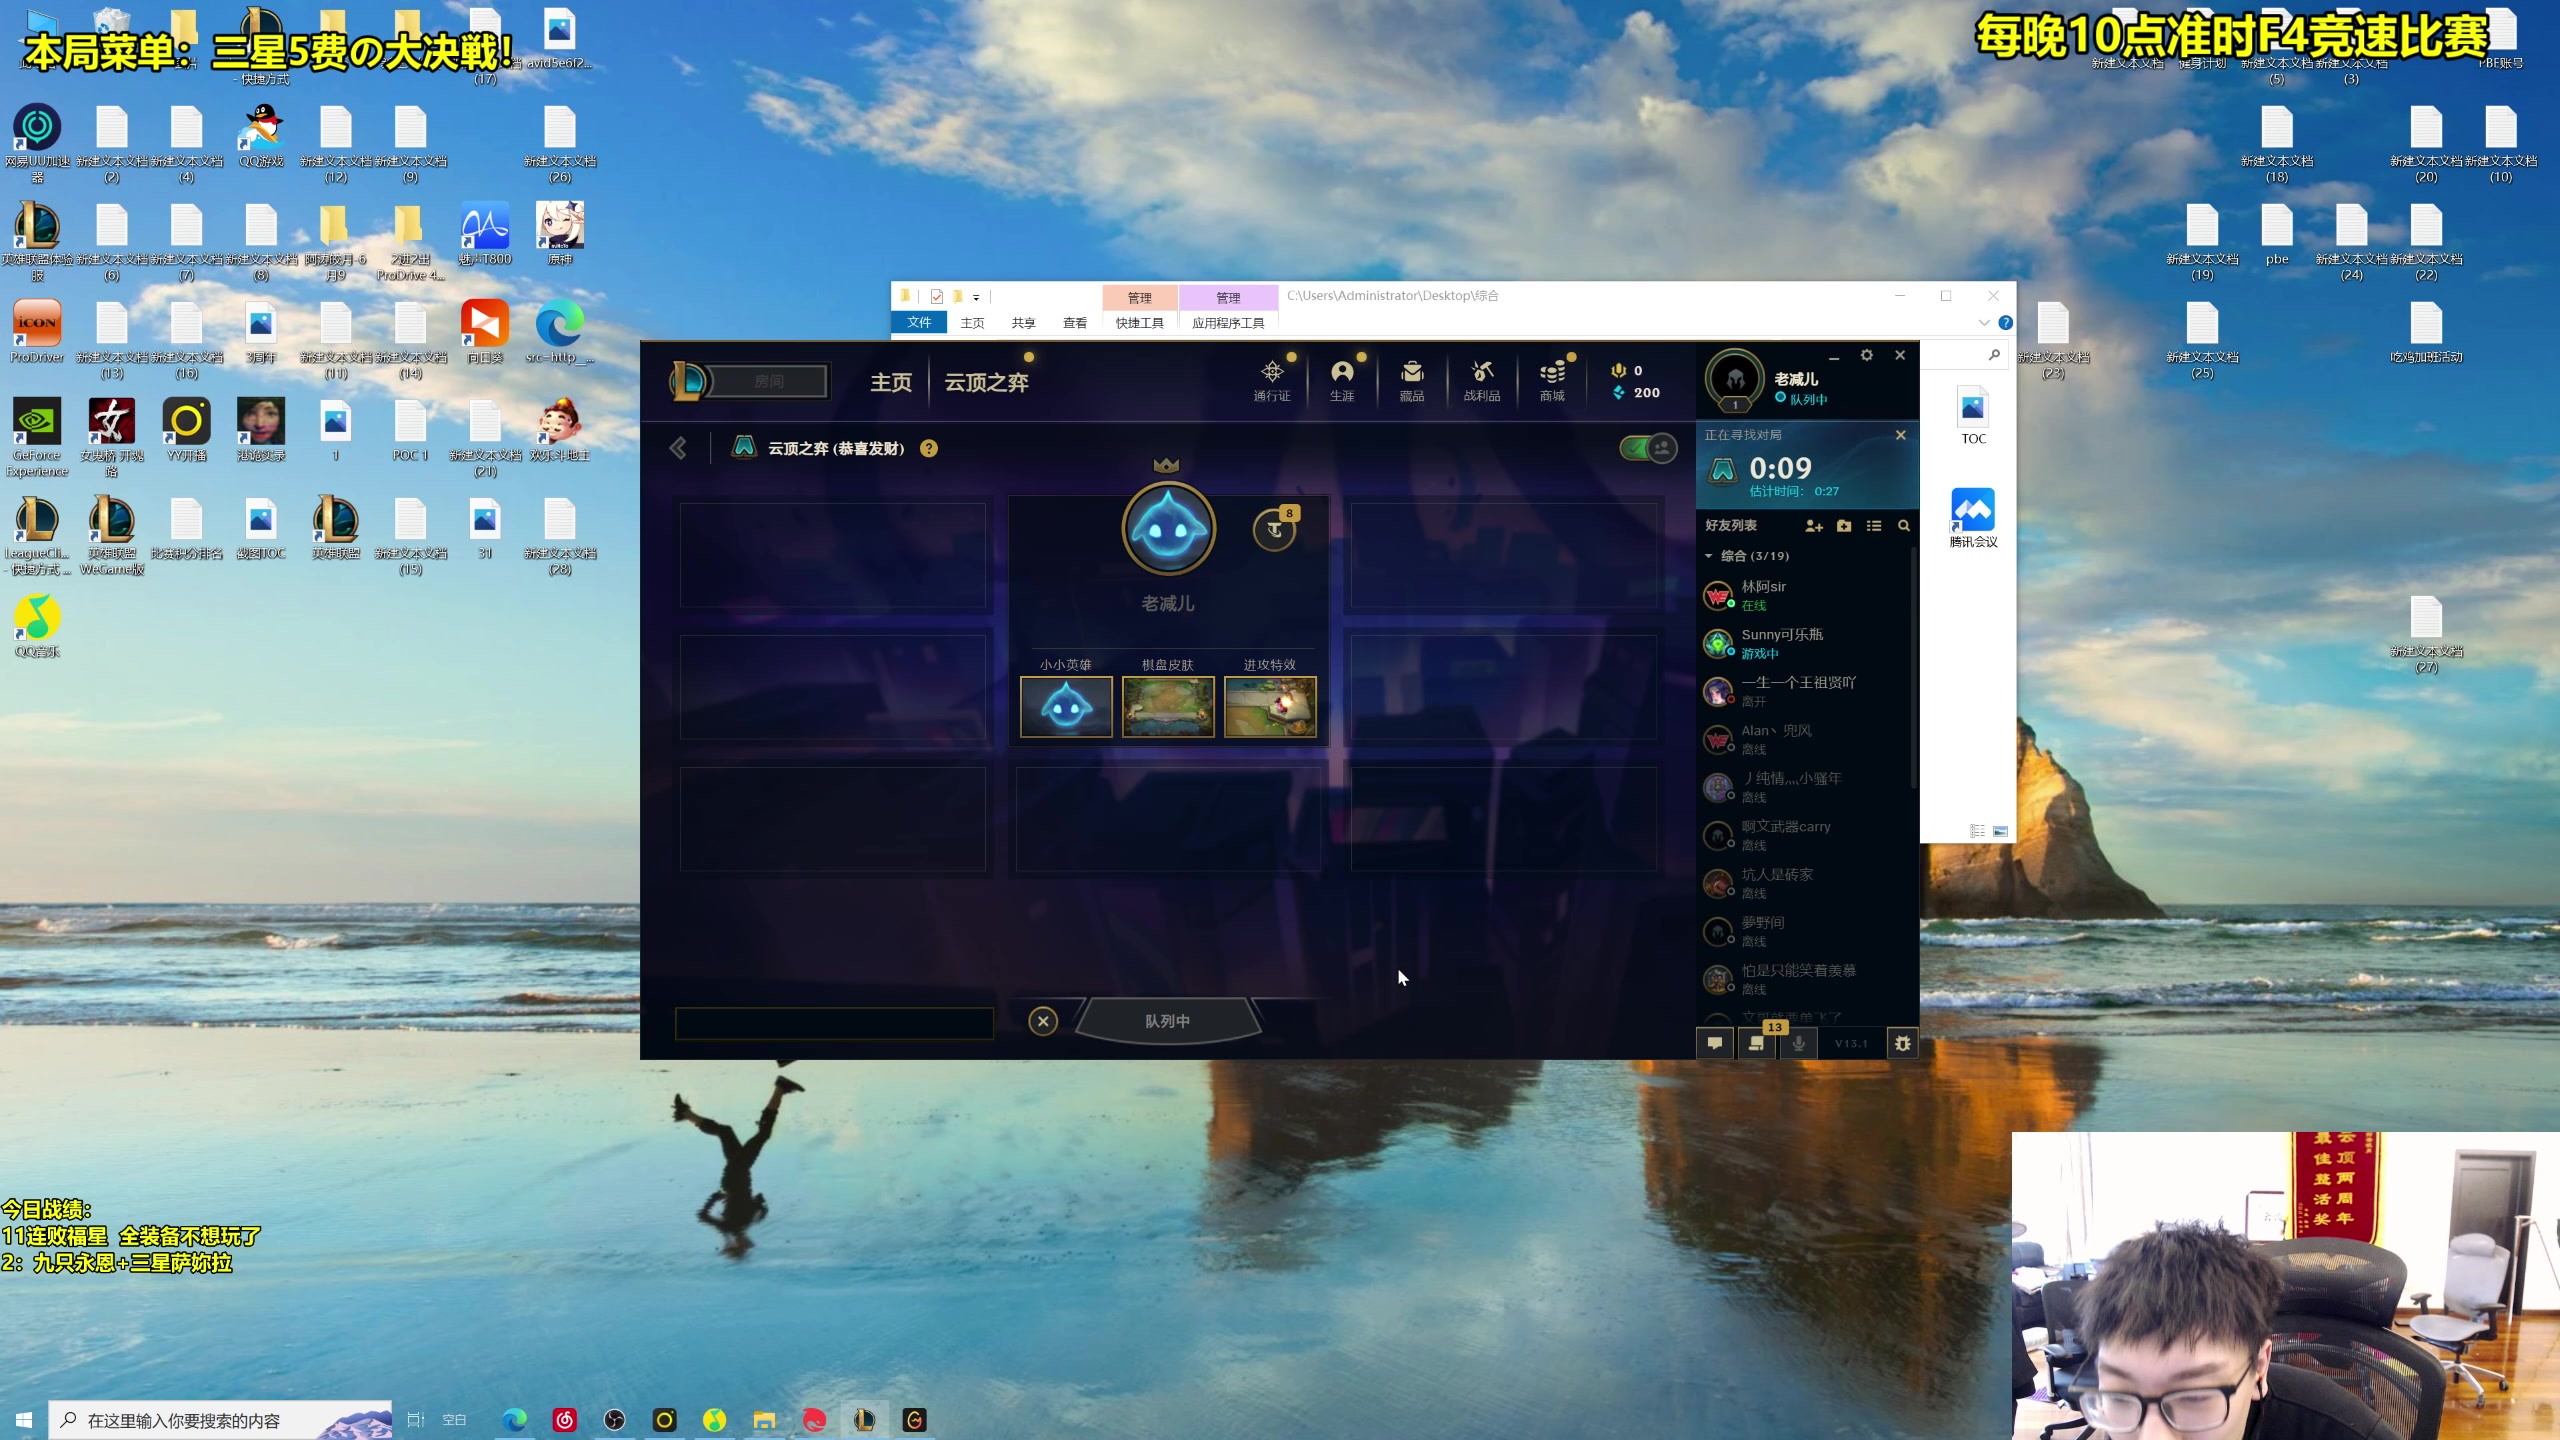Open 文件 tab in Explorer window

[x=919, y=322]
